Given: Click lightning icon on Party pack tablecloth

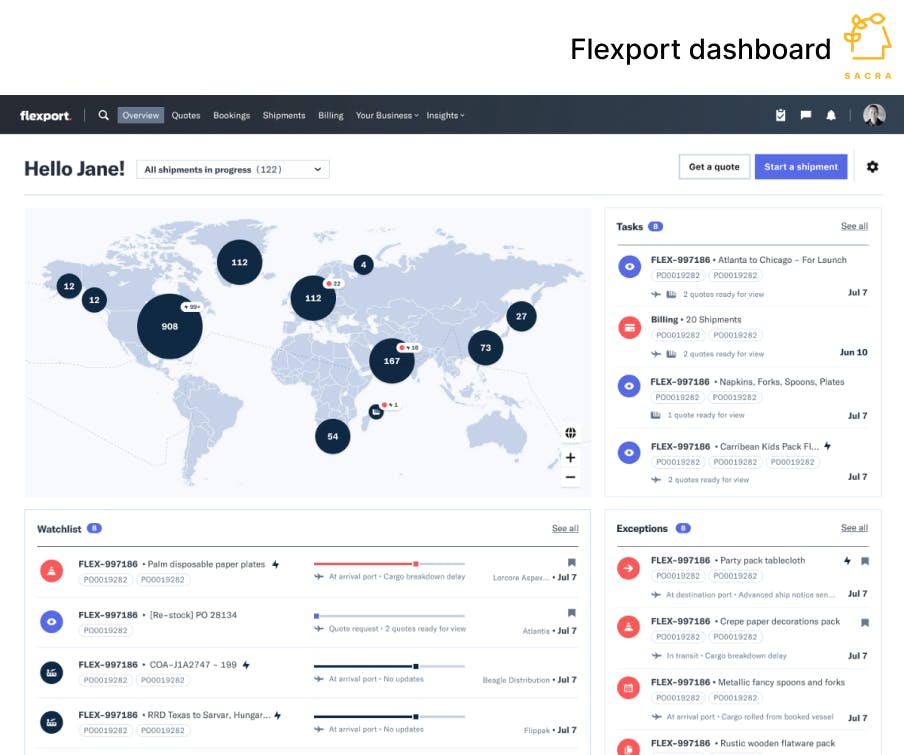Looking at the screenshot, I should [x=847, y=560].
